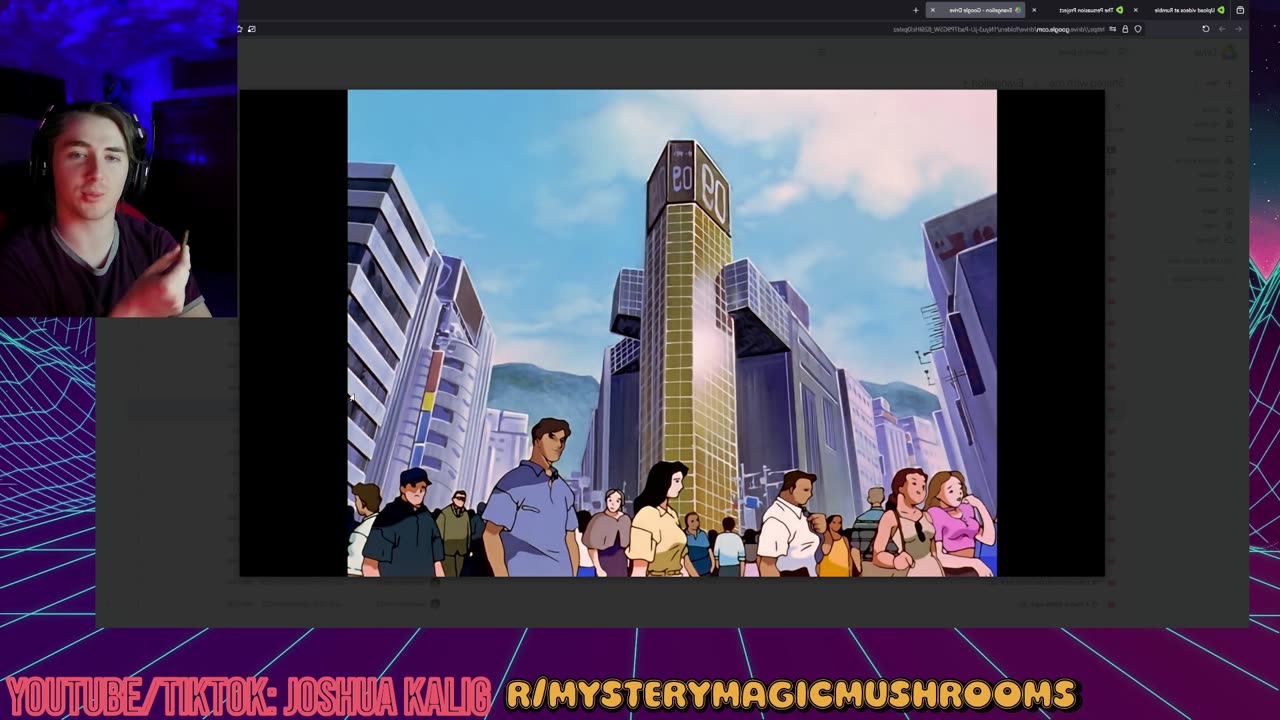Go forward to the next page
Screen dimensions: 1280x720
[1222, 29]
